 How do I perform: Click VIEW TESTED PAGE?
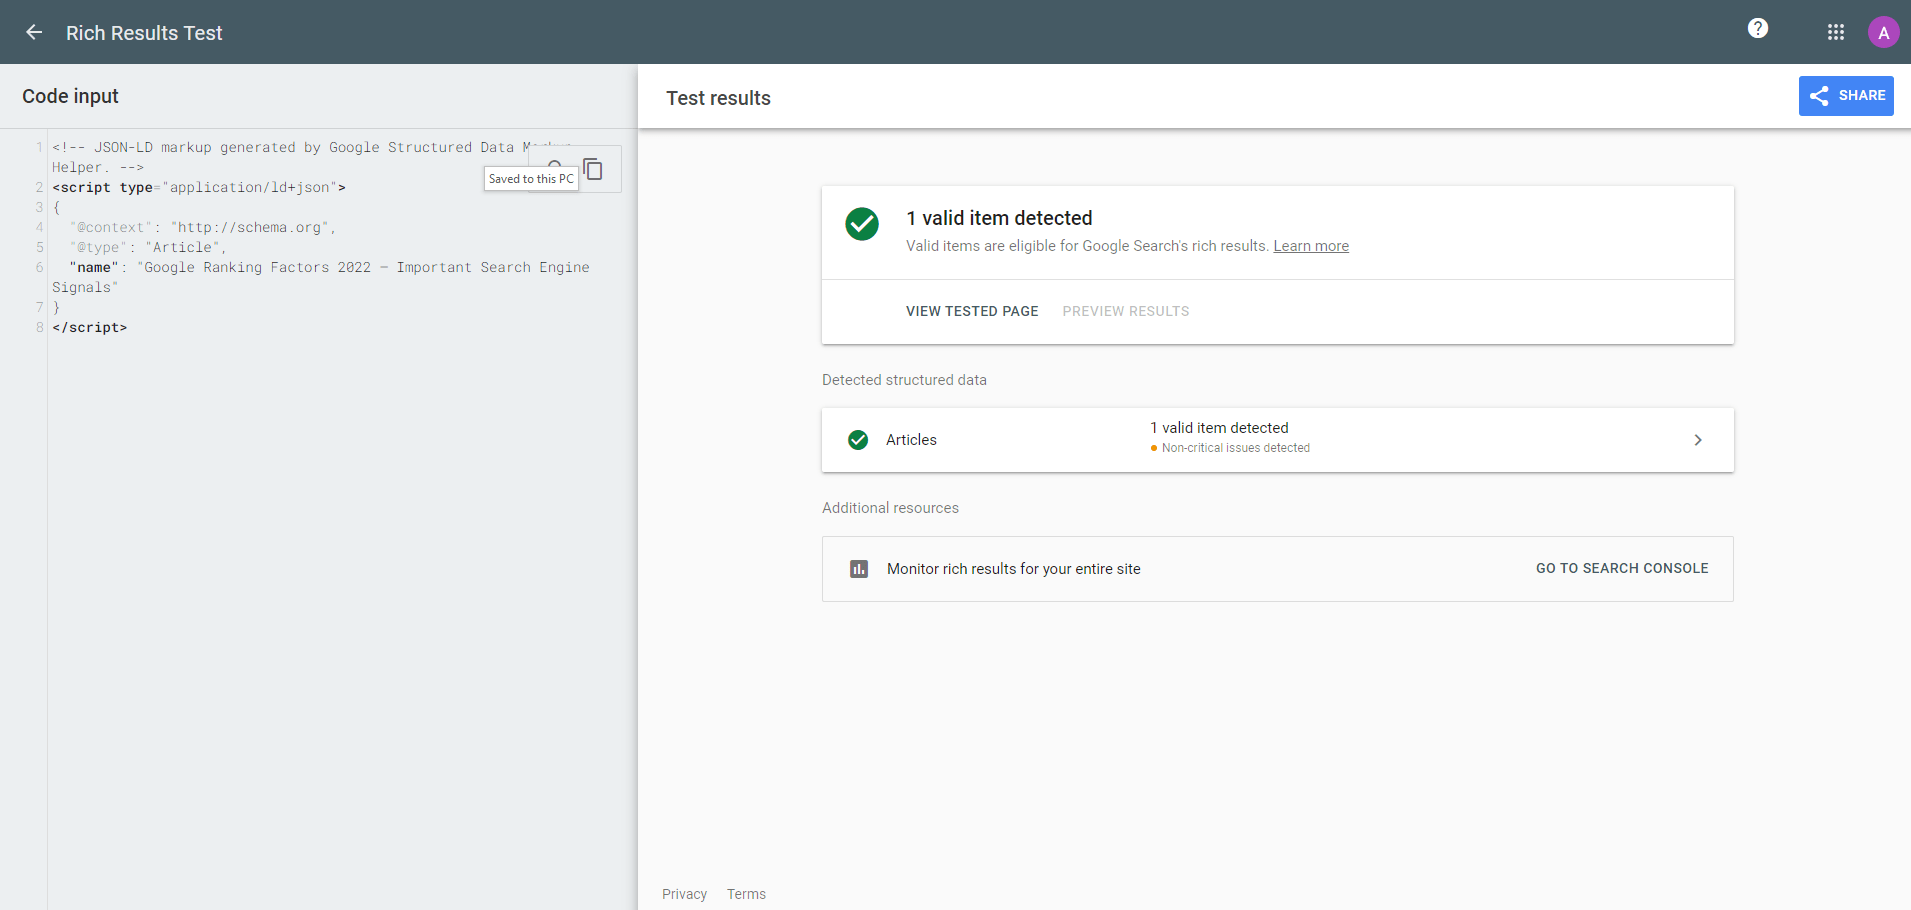pyautogui.click(x=971, y=311)
